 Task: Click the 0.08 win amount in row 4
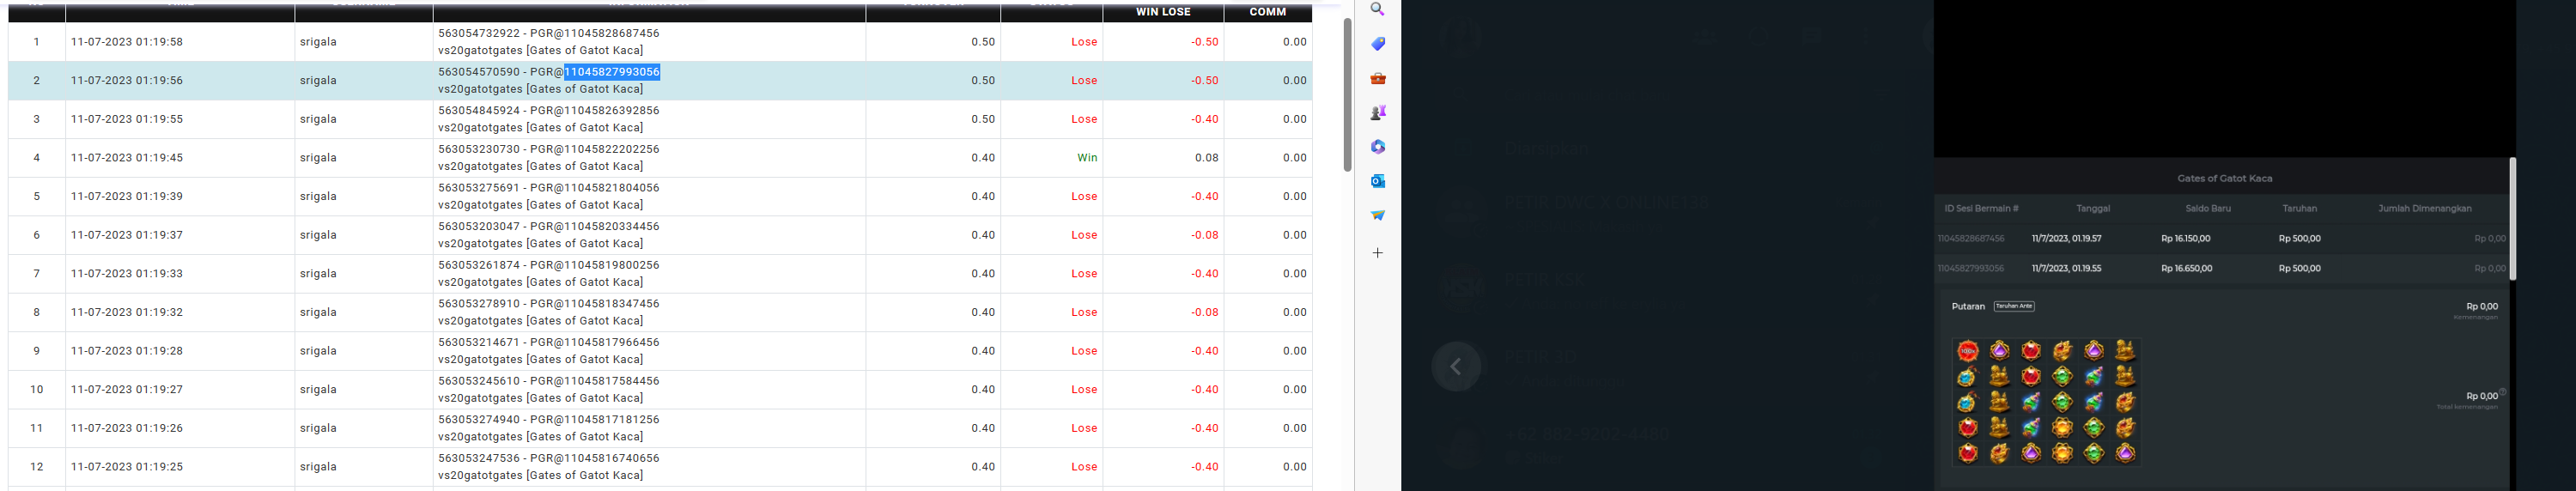pos(1206,158)
